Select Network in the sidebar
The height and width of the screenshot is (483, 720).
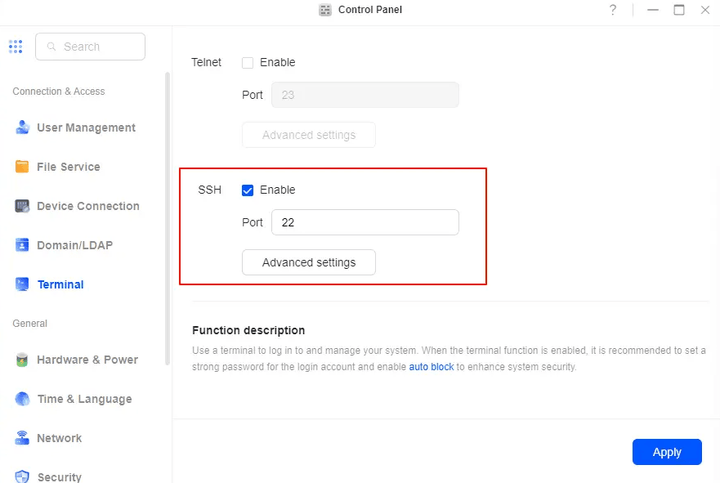(59, 438)
